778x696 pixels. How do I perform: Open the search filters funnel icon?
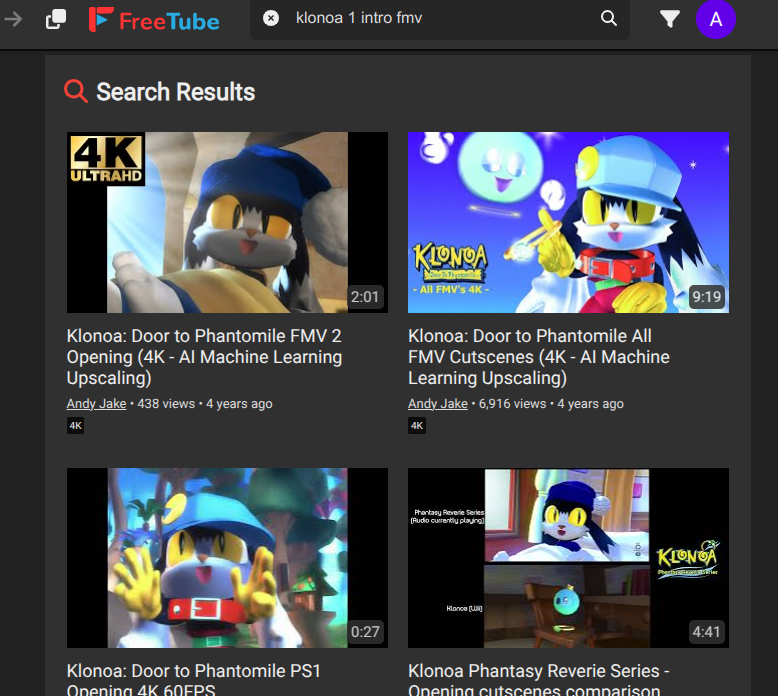pyautogui.click(x=670, y=19)
